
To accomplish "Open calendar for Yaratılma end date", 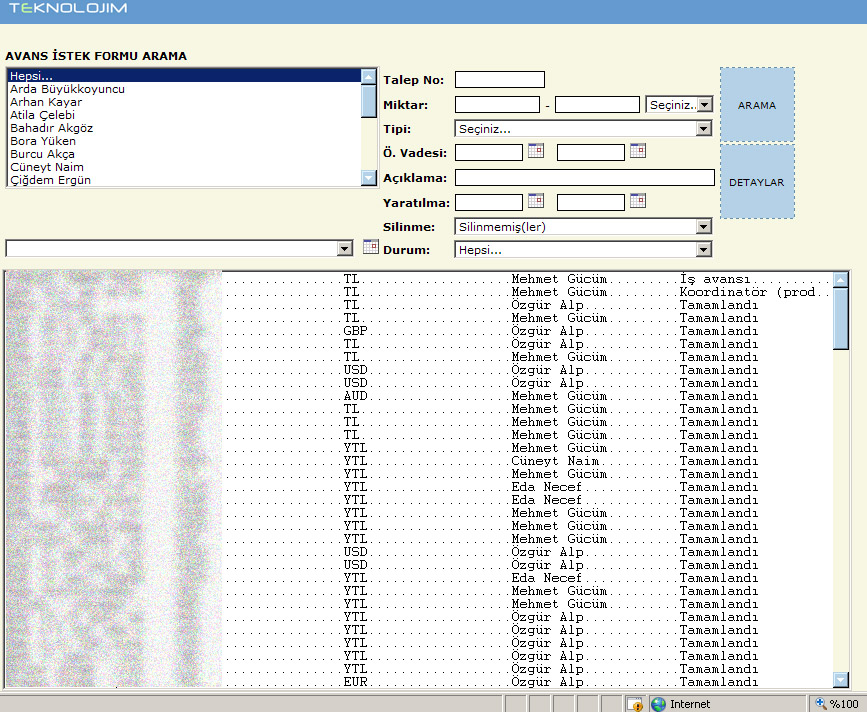I will click(637, 201).
